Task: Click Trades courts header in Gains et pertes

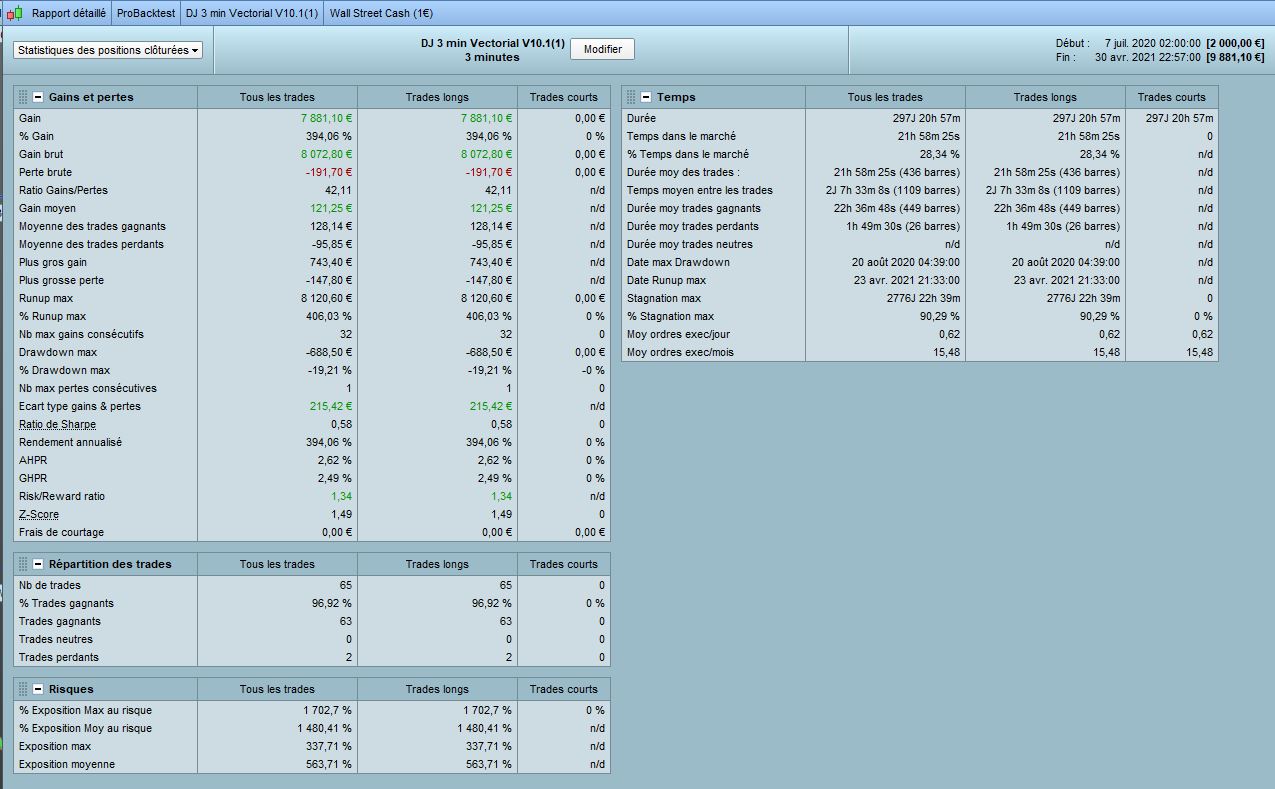Action: point(564,97)
